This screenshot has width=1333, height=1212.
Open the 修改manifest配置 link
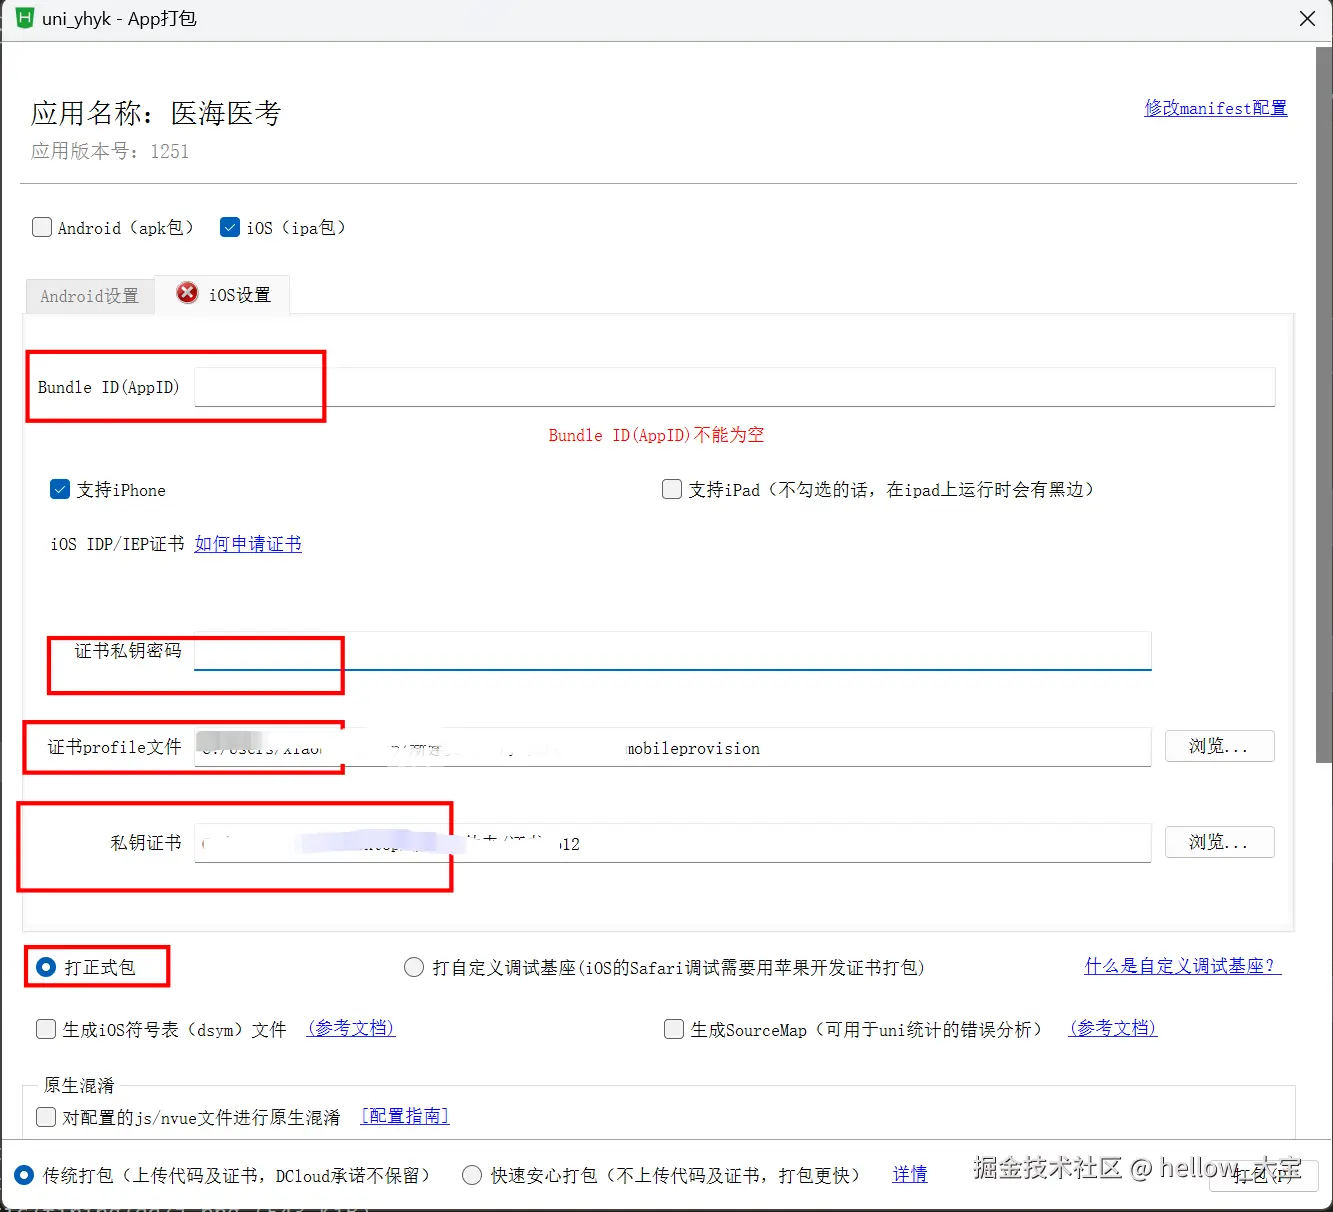click(x=1215, y=108)
